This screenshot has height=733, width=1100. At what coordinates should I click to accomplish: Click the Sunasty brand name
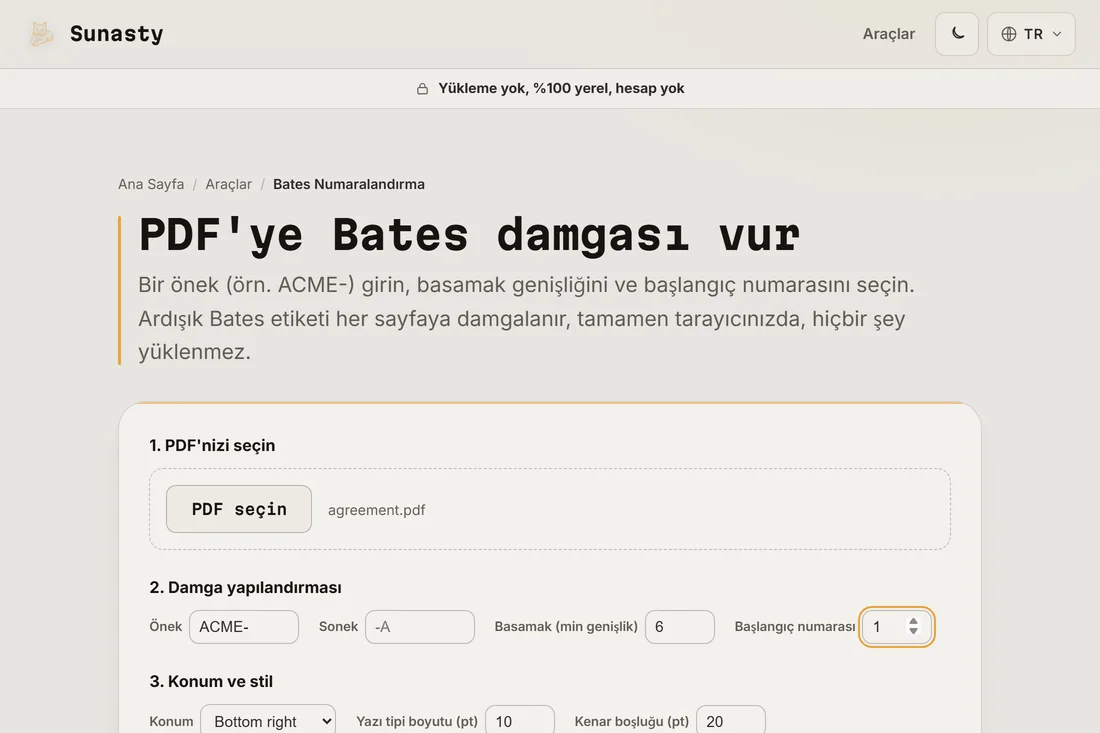point(116,34)
